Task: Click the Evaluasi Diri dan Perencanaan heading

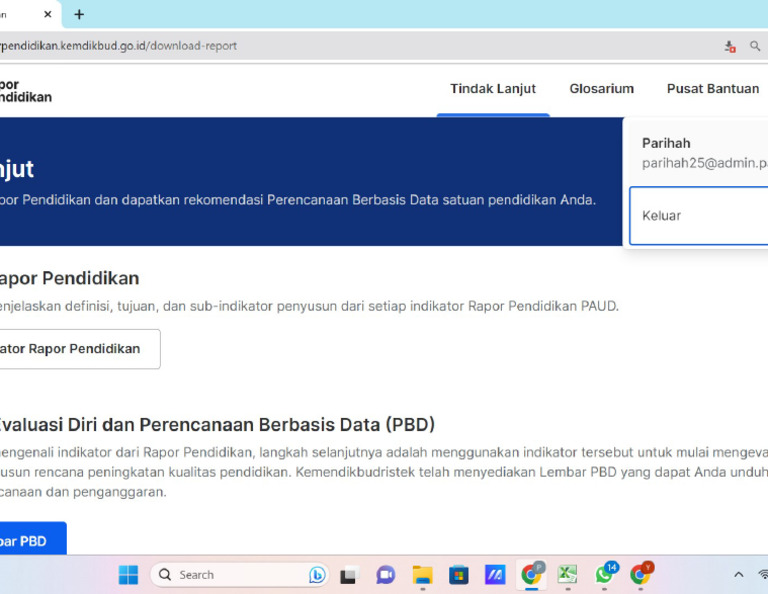Action: tap(216, 424)
